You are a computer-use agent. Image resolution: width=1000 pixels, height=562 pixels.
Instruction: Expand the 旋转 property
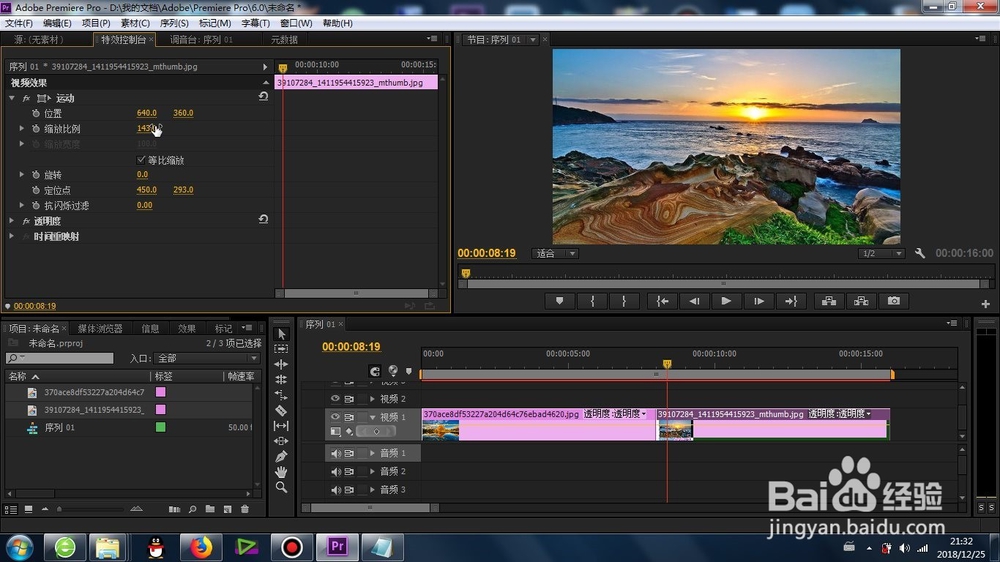point(22,174)
